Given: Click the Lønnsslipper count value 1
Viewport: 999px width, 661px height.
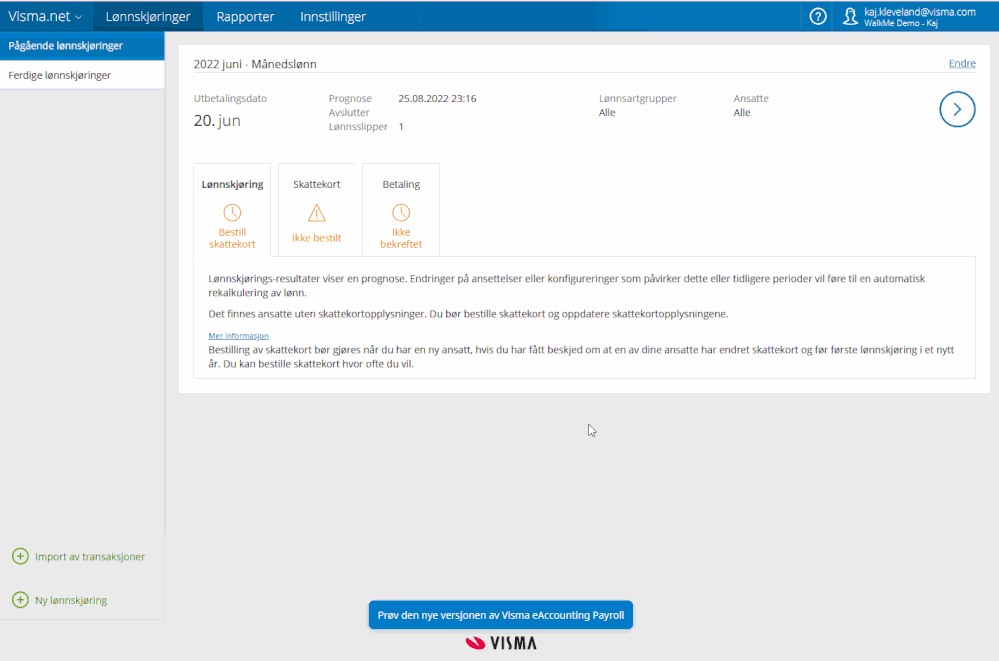Looking at the screenshot, I should tap(400, 127).
